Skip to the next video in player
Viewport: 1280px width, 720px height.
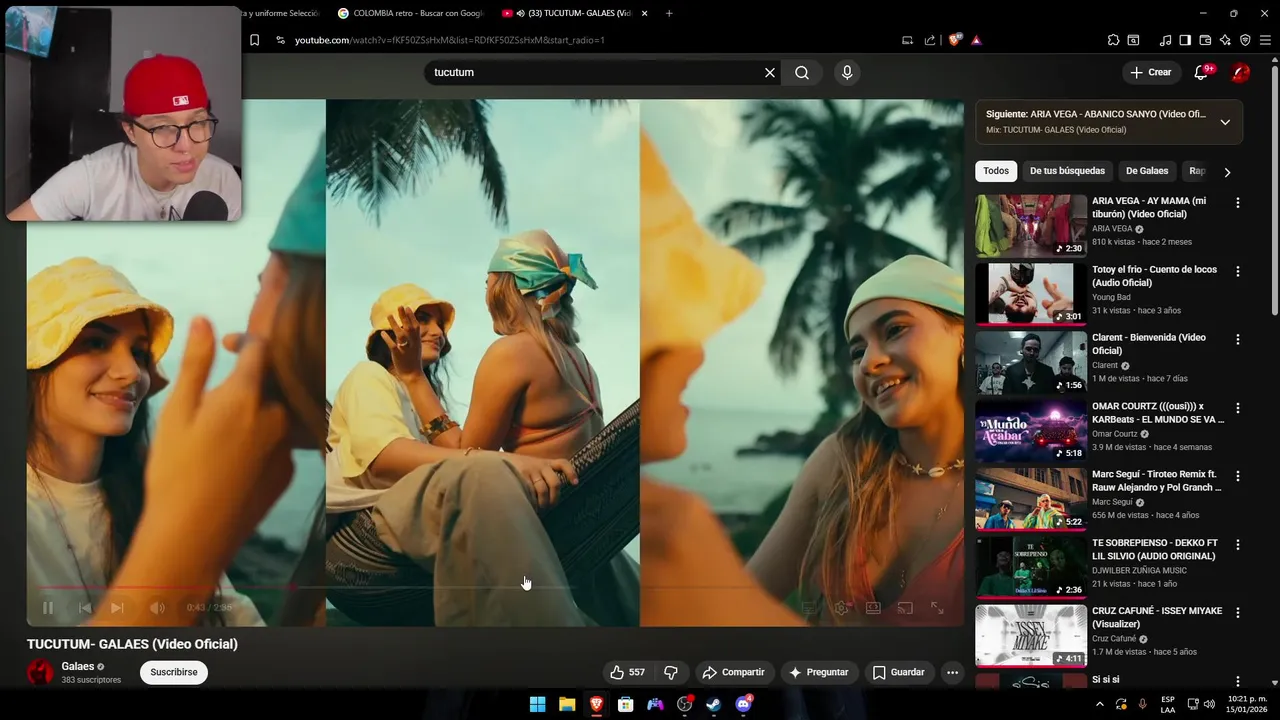tap(117, 608)
